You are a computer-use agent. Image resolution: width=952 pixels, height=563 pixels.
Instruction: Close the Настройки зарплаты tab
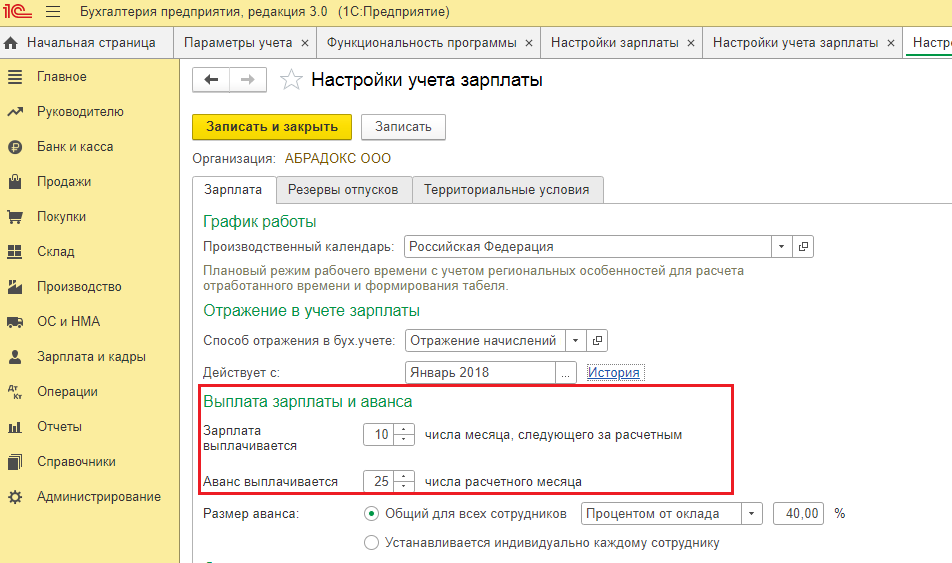click(691, 43)
